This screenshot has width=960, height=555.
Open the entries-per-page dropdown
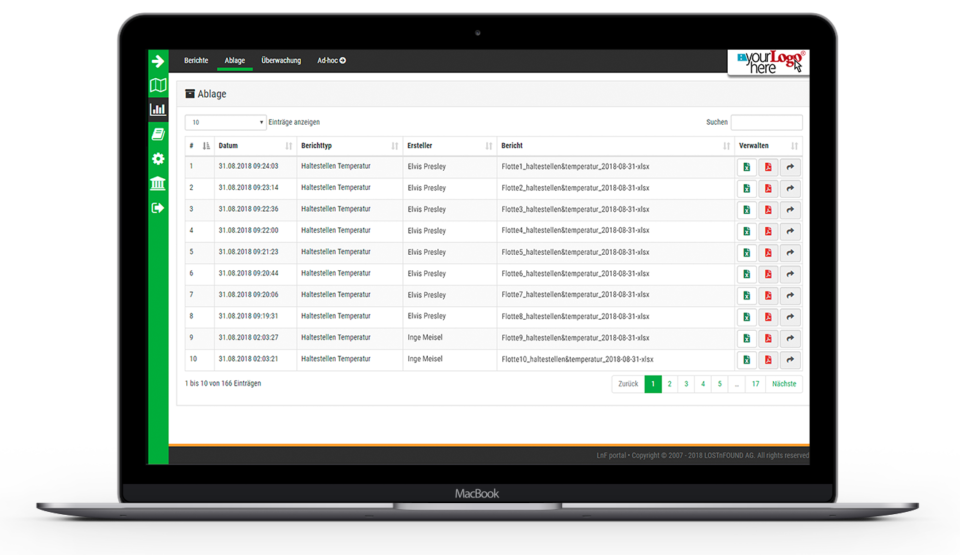pyautogui.click(x=225, y=122)
